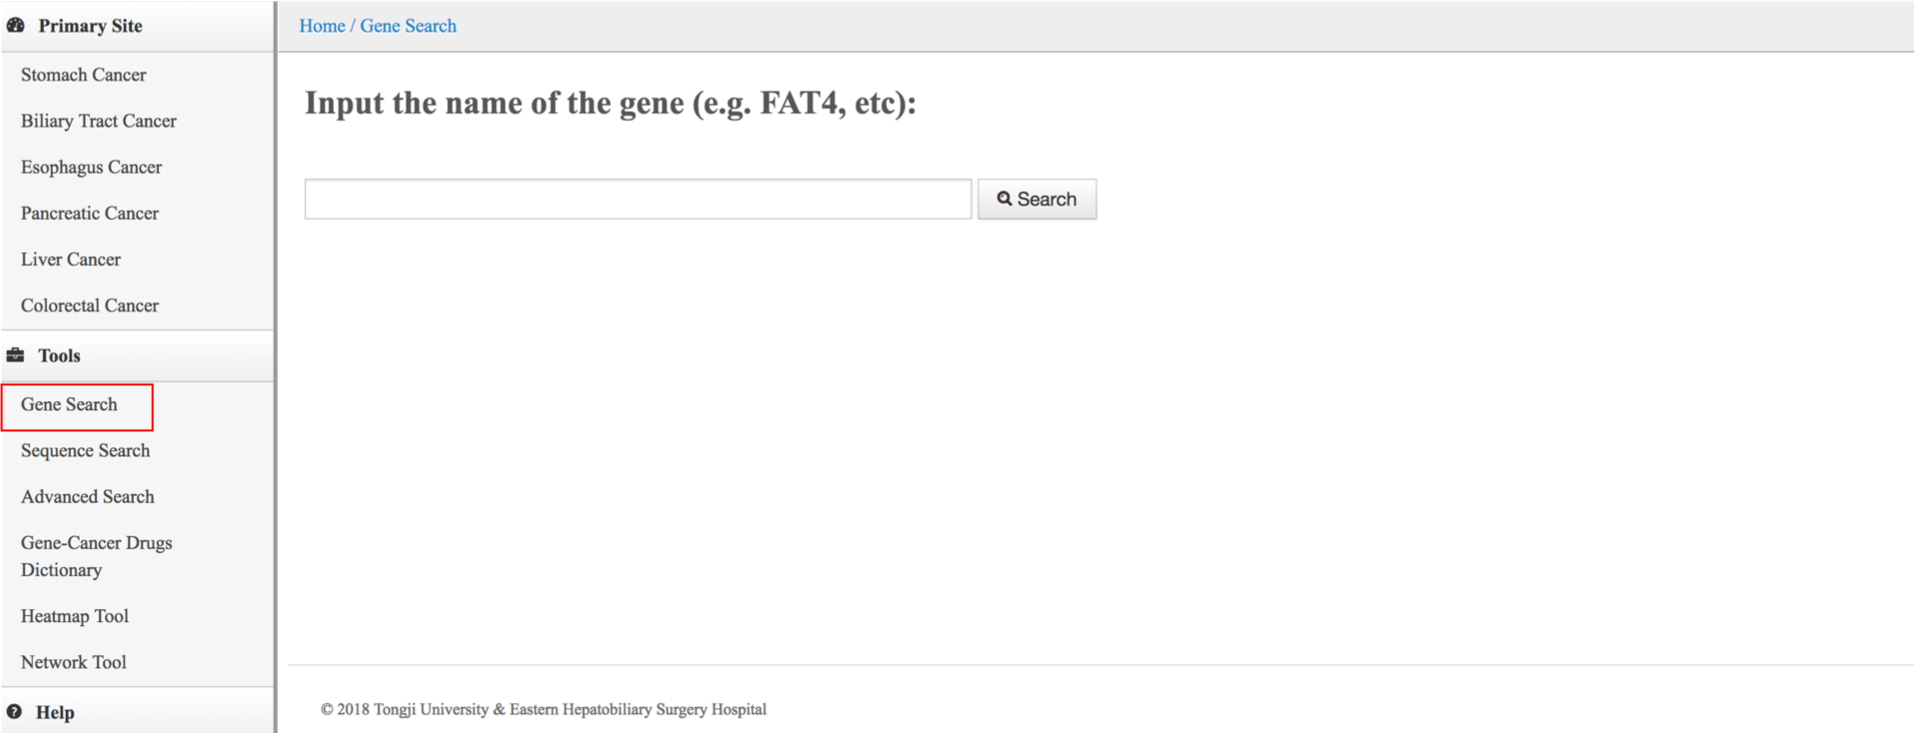Click the Help question mark icon
Screen dimensions: 1914x733
point(14,712)
